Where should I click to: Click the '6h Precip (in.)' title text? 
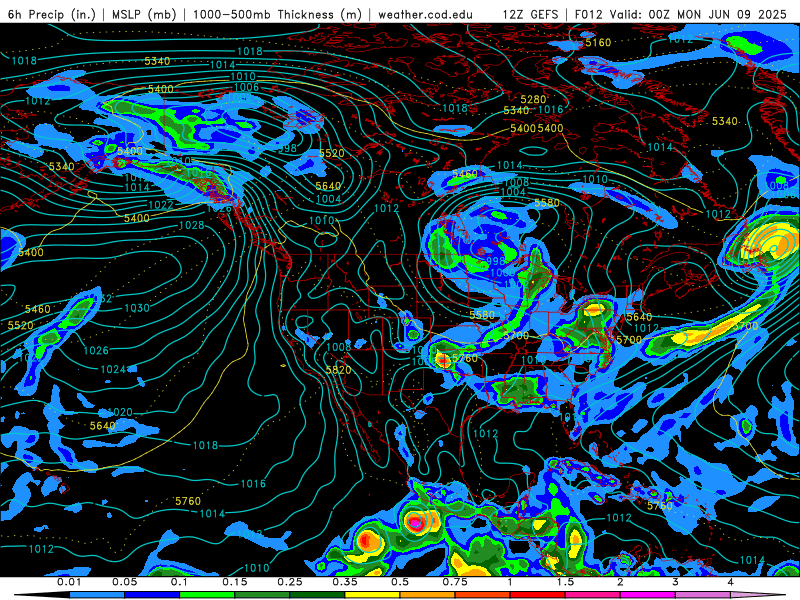(52, 14)
